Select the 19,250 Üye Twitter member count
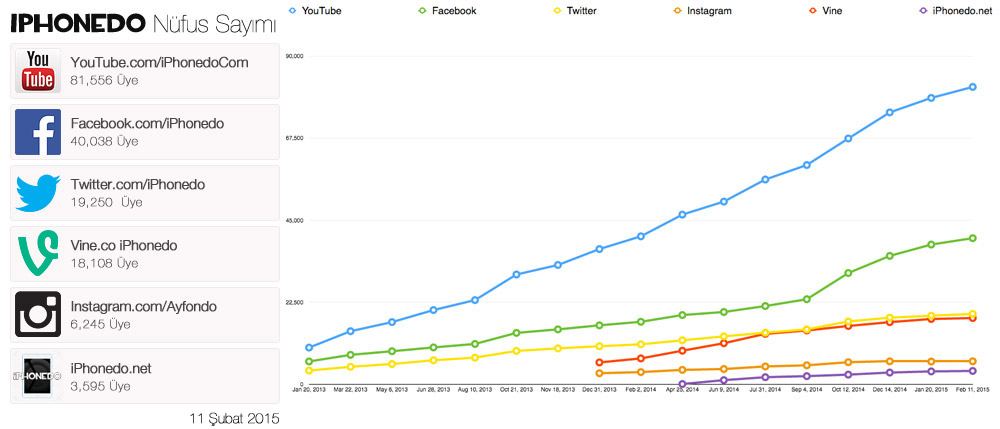1000x429 pixels. [x=107, y=203]
